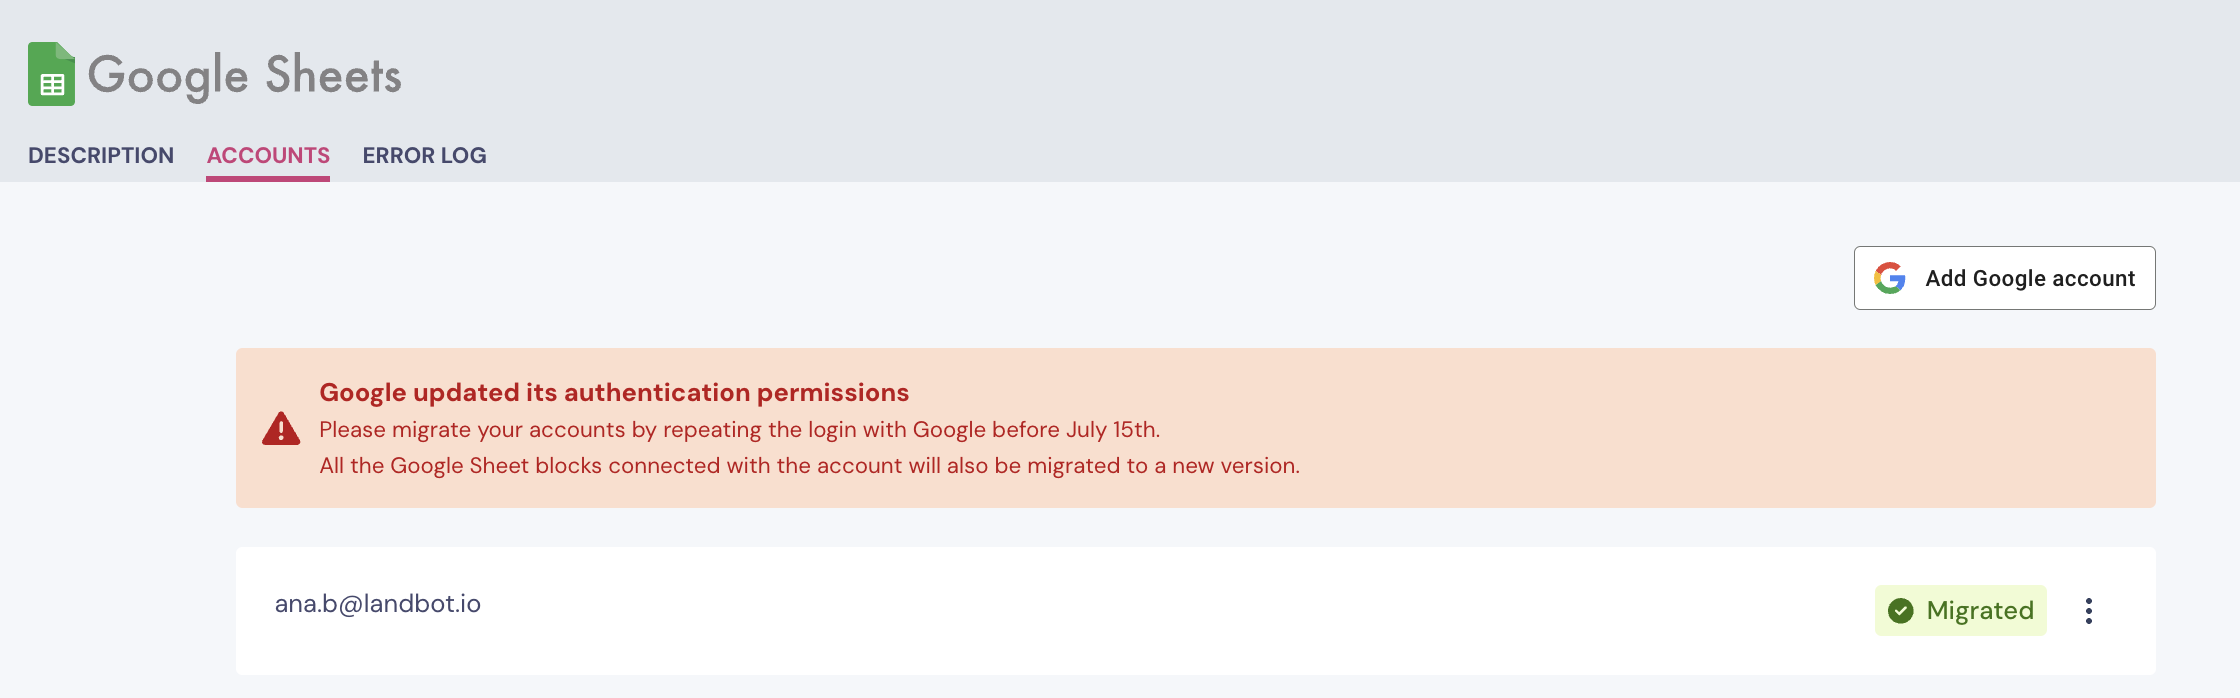Viewport: 2240px width, 698px height.
Task: Click the Google Sheets title text
Action: [245, 75]
